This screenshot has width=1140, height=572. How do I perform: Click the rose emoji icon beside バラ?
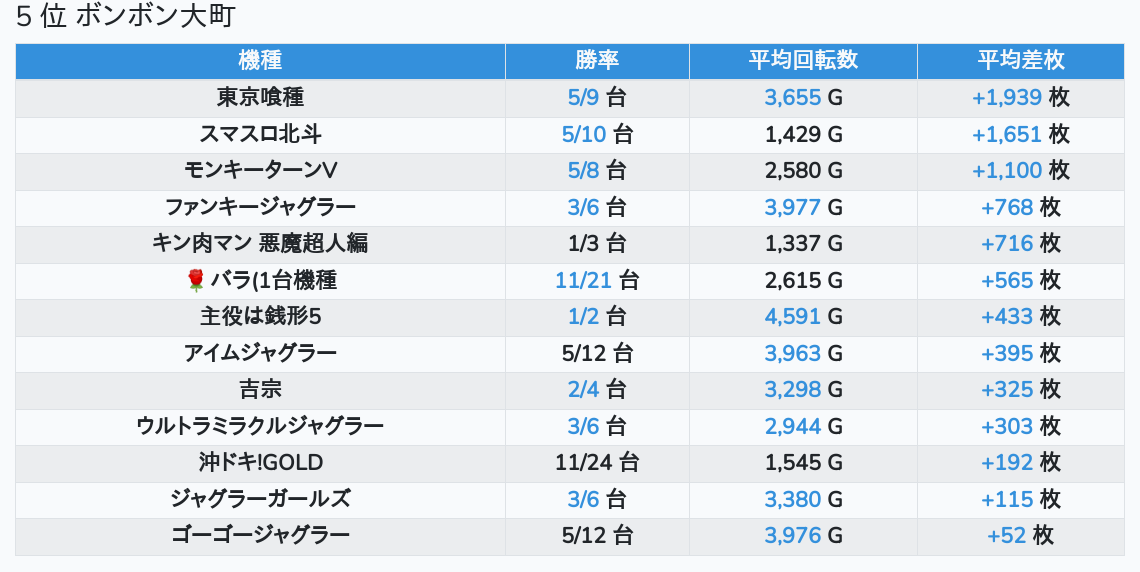click(x=196, y=281)
